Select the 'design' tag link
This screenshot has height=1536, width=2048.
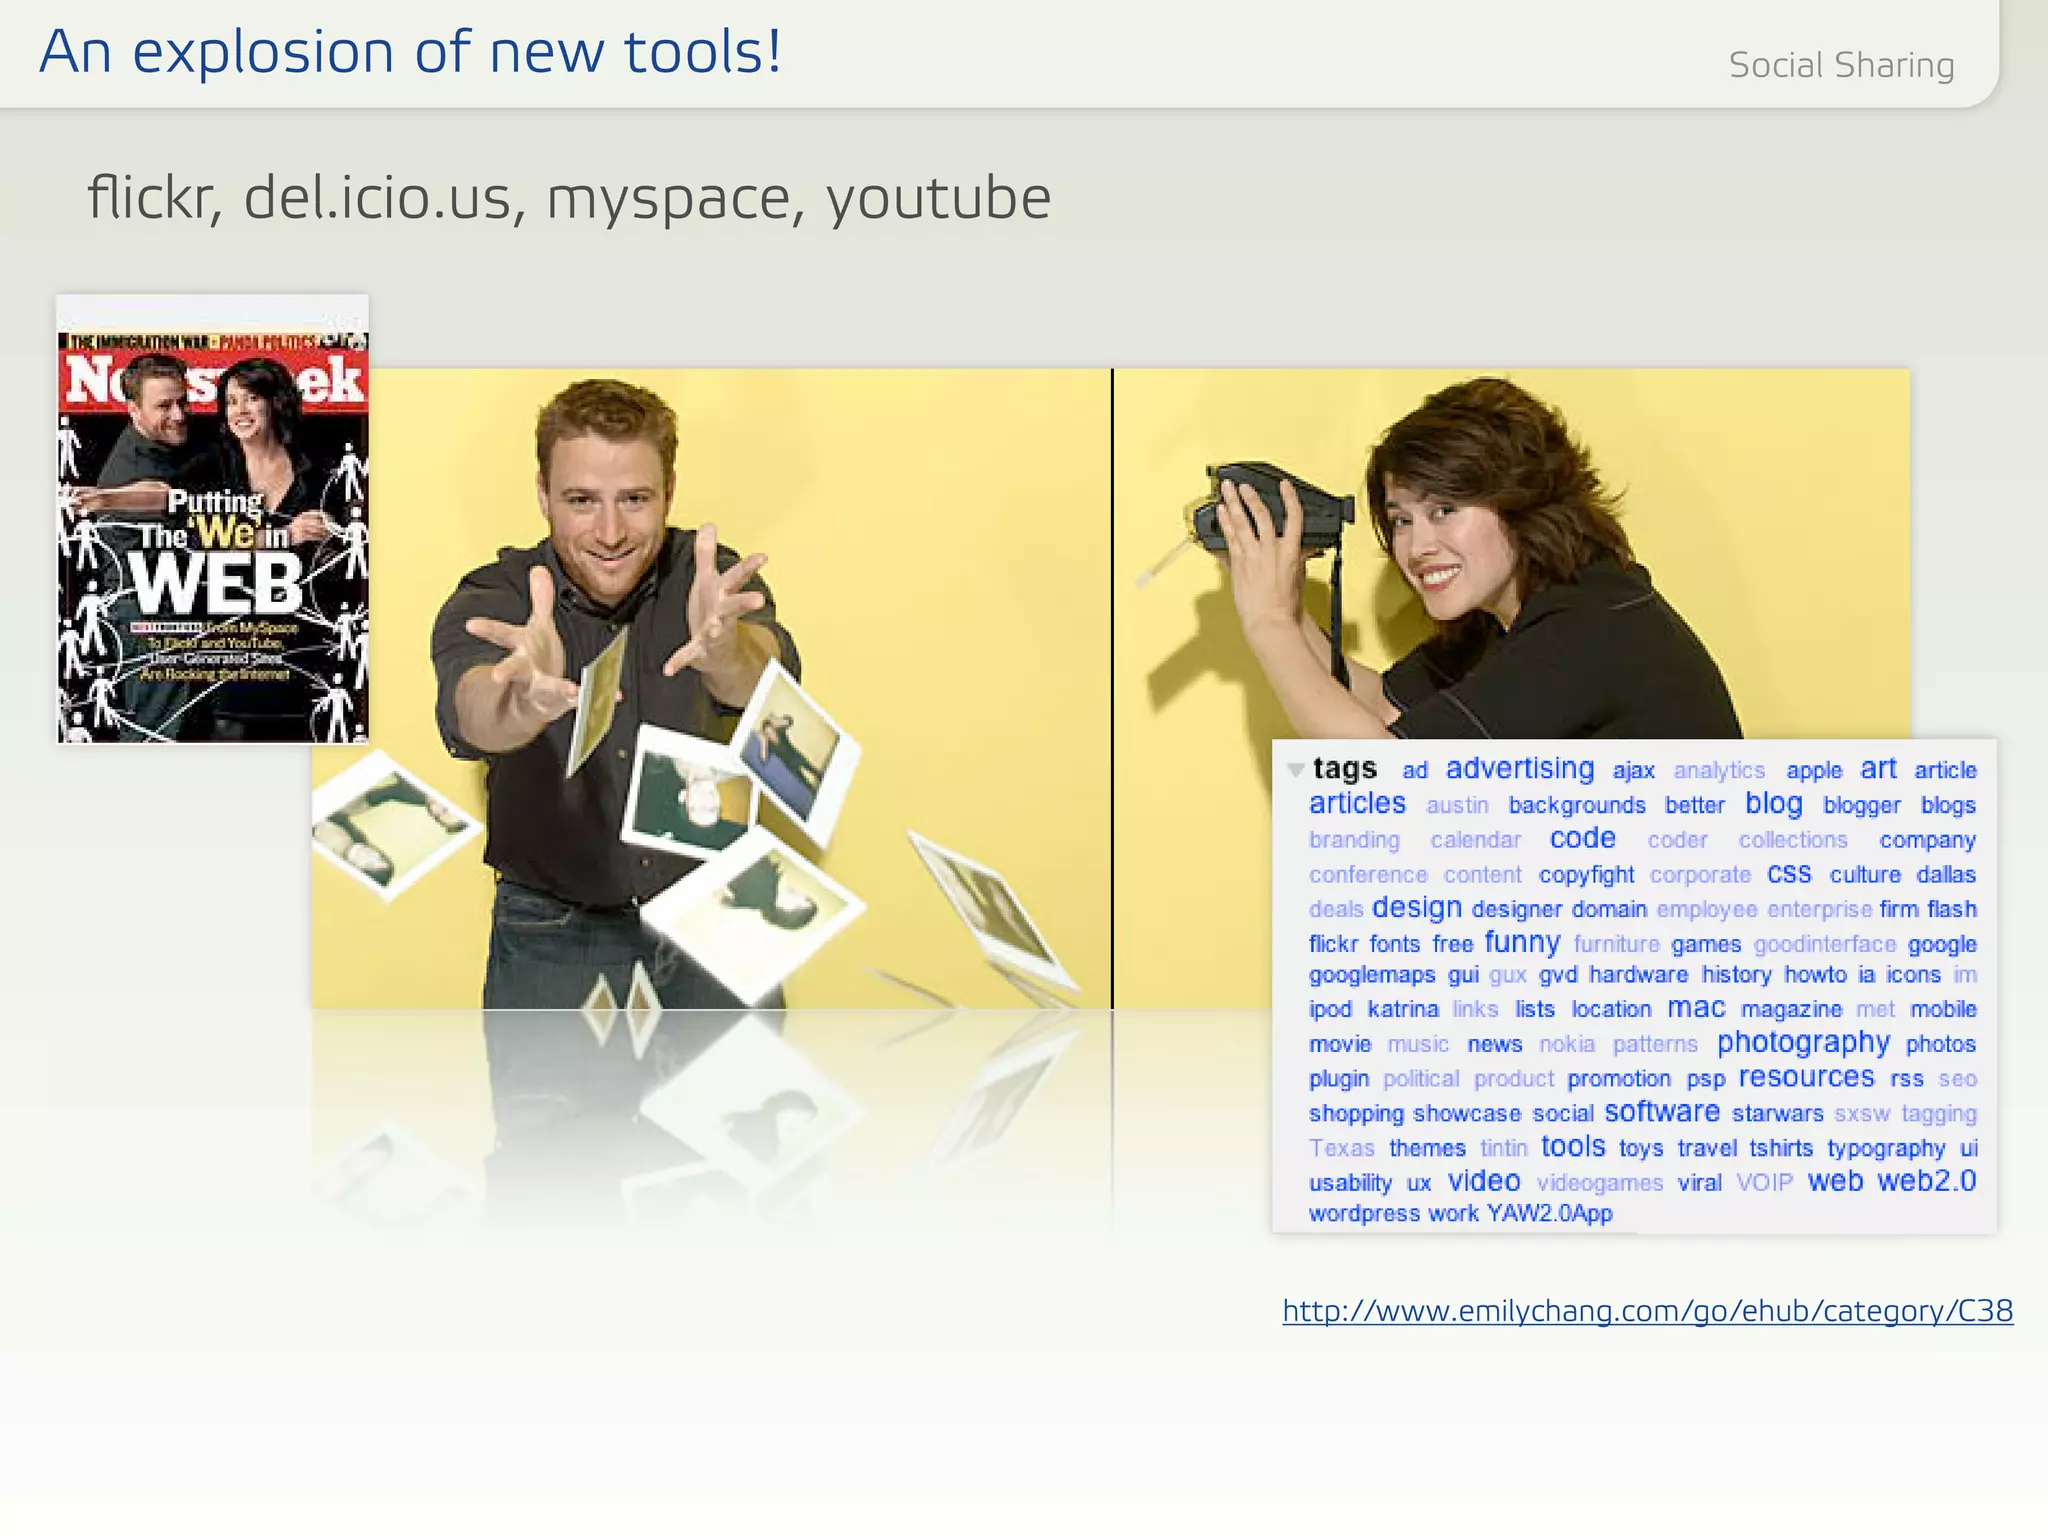[x=1416, y=908]
